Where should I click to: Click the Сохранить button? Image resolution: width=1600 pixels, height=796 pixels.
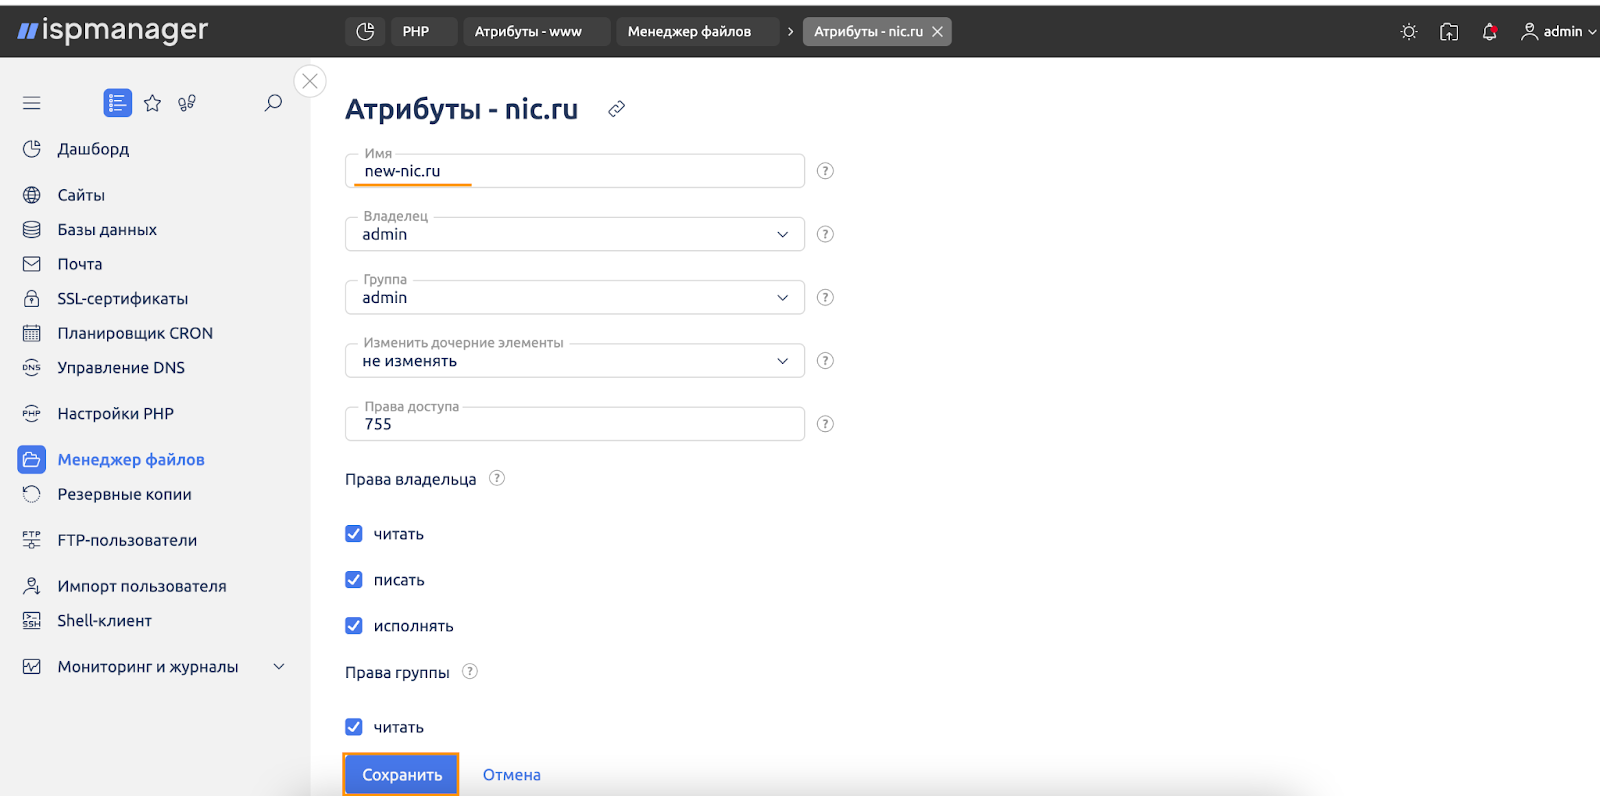tap(401, 775)
